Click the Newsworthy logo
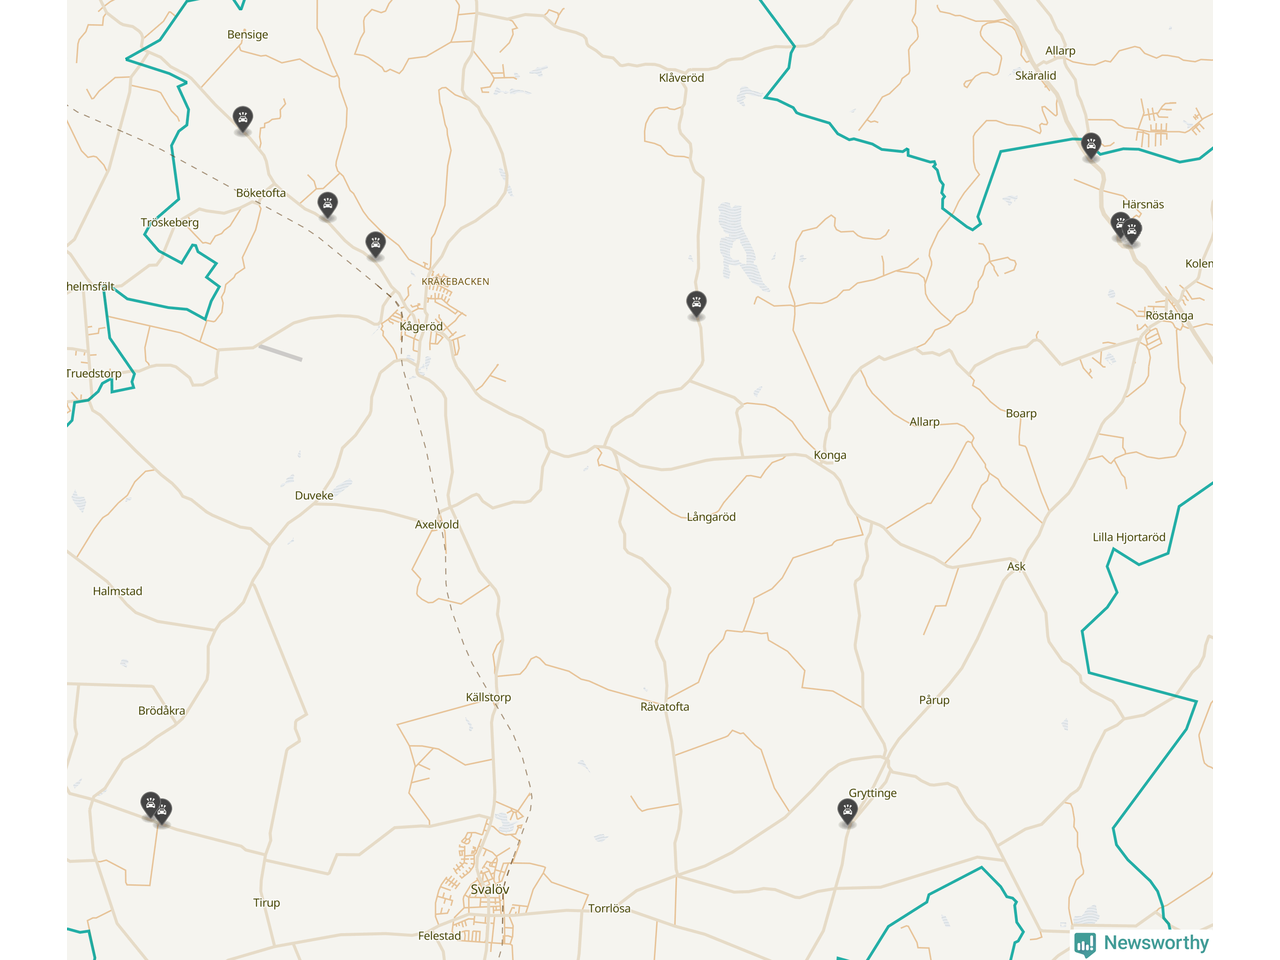This screenshot has height=960, width=1280. click(x=1141, y=943)
